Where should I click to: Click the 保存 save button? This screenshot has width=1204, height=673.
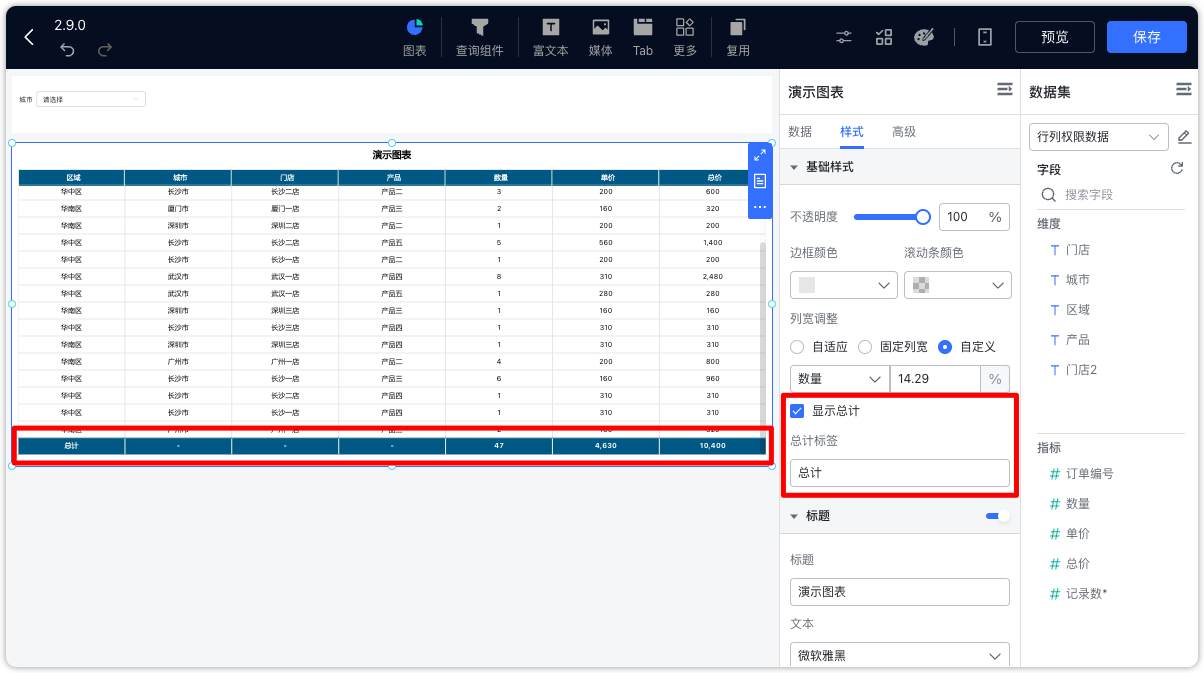click(1146, 36)
